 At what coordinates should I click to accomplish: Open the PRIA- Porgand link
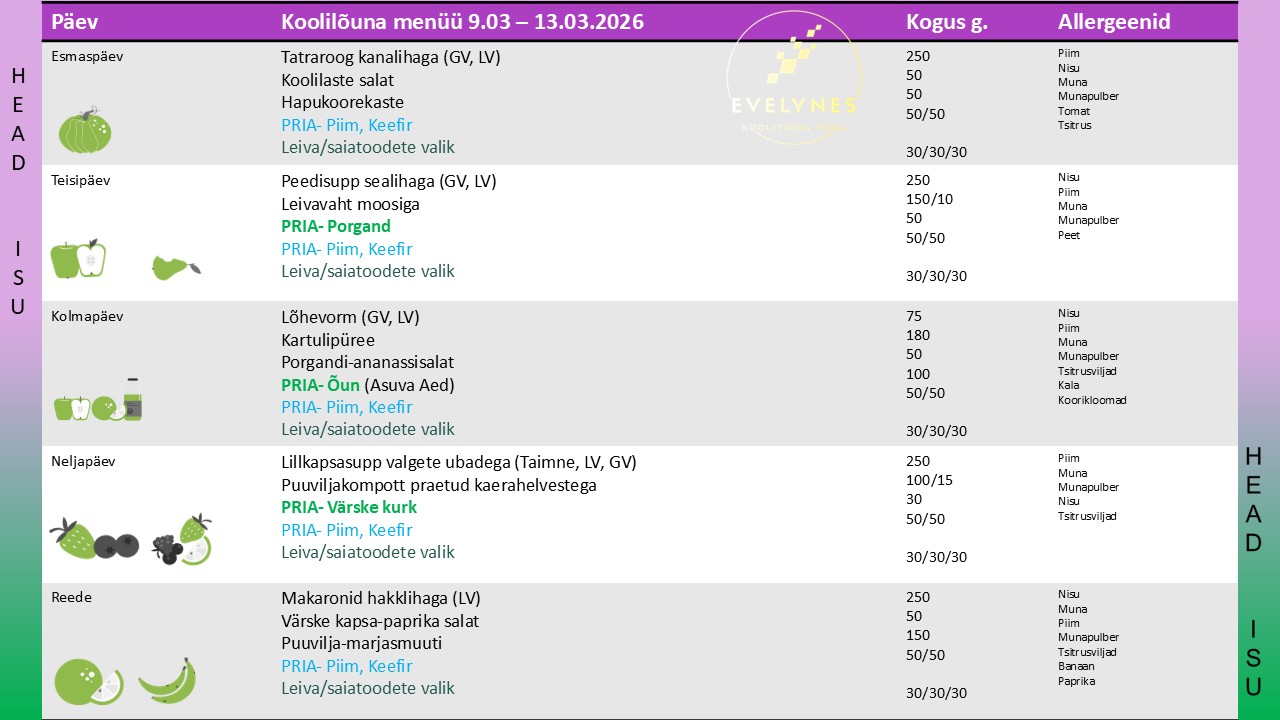[x=335, y=227]
